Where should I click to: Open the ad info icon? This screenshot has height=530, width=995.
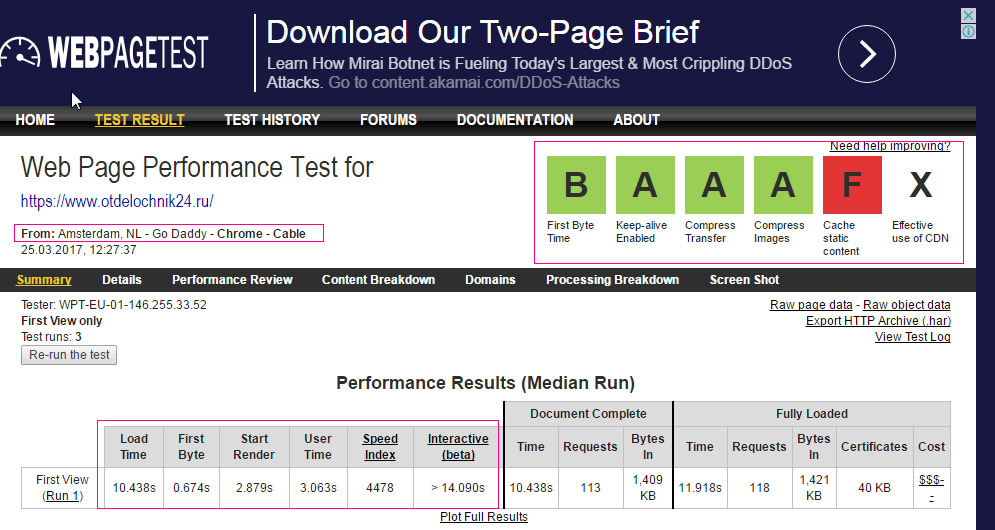[x=968, y=31]
